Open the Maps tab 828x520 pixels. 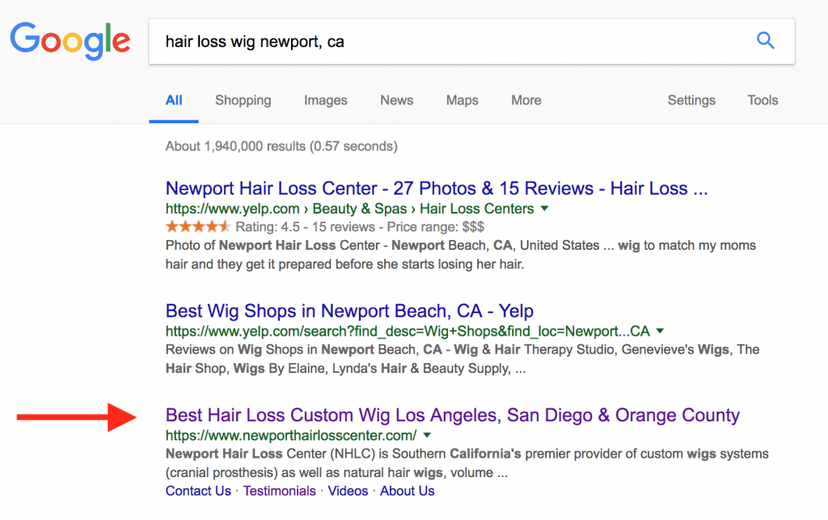coord(462,100)
